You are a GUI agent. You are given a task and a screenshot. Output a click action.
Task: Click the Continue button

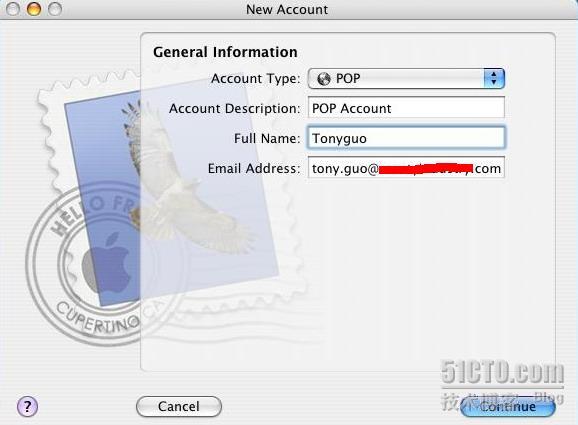508,407
